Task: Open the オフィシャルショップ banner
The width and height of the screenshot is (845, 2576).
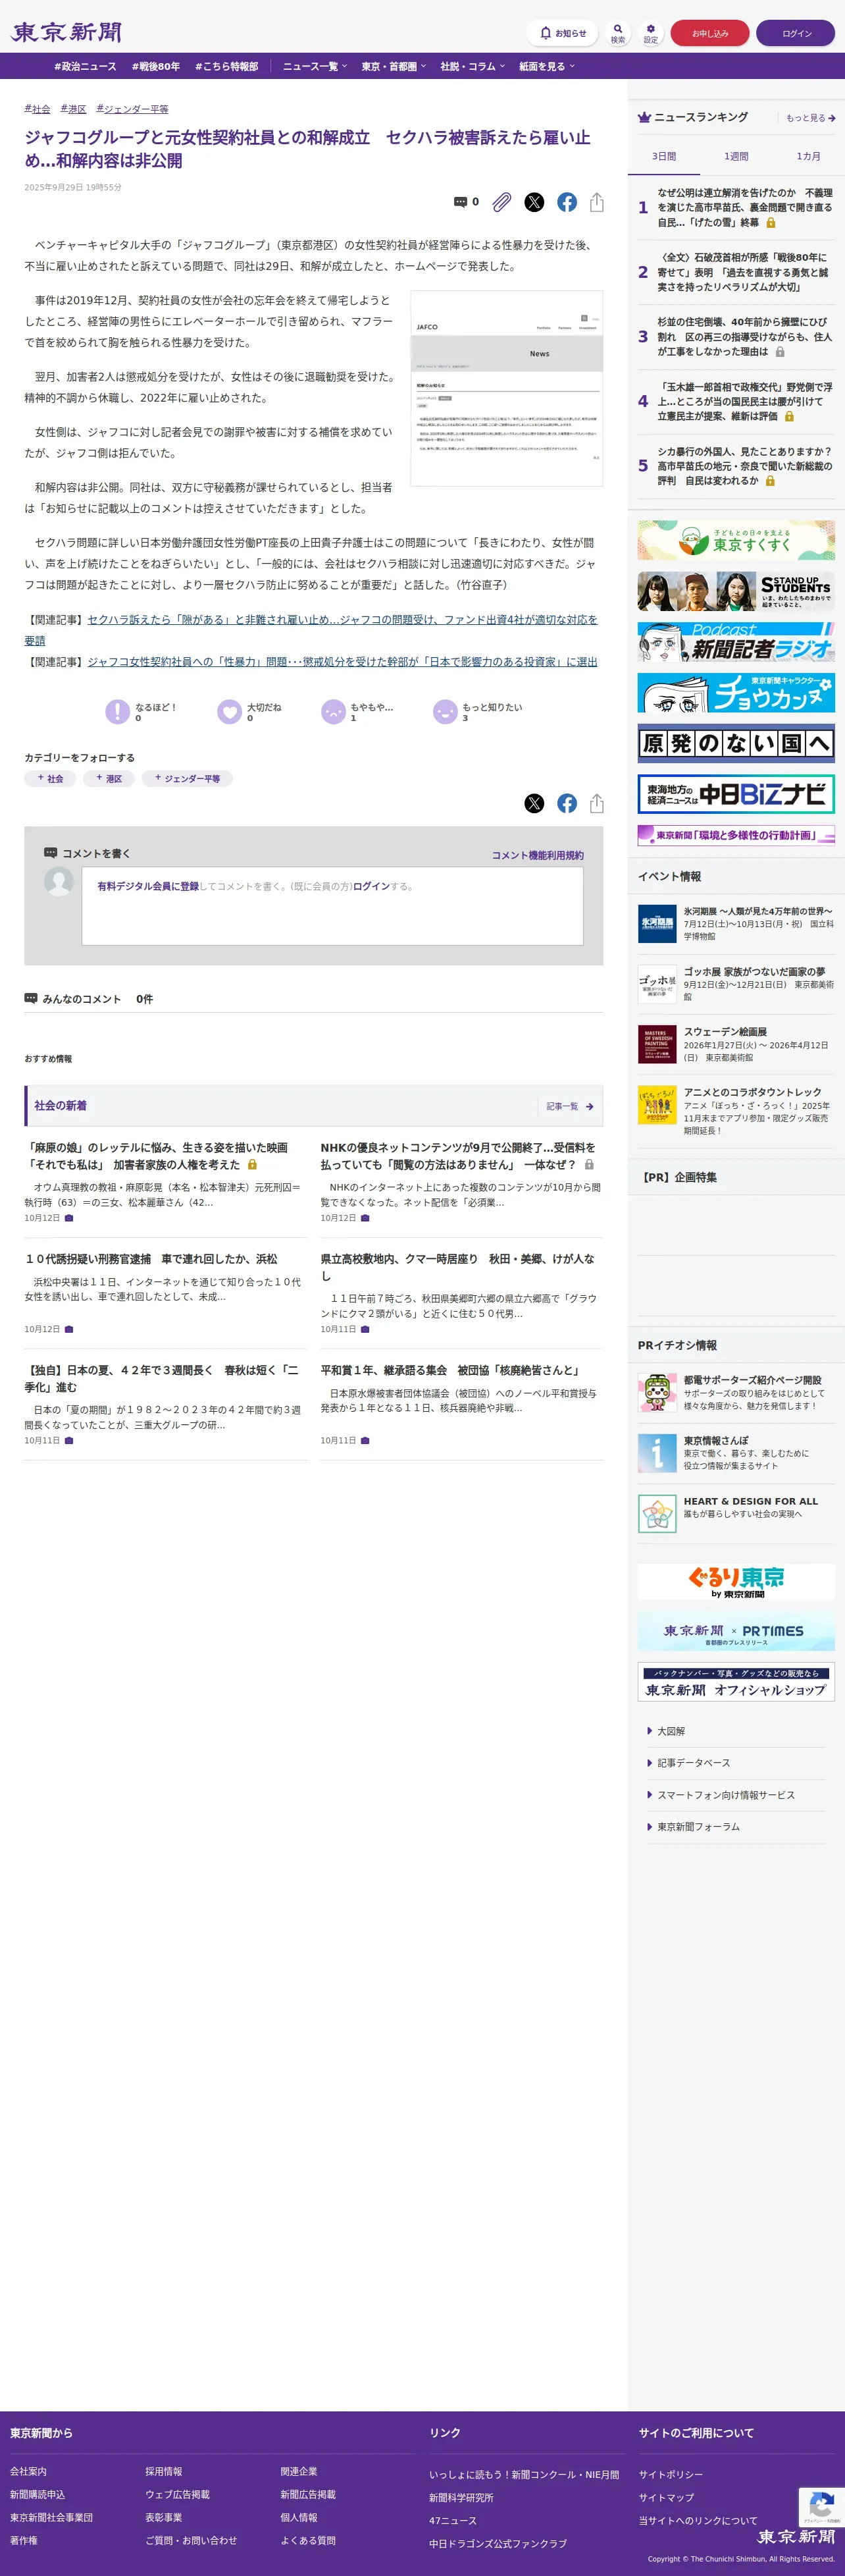Action: (736, 1681)
